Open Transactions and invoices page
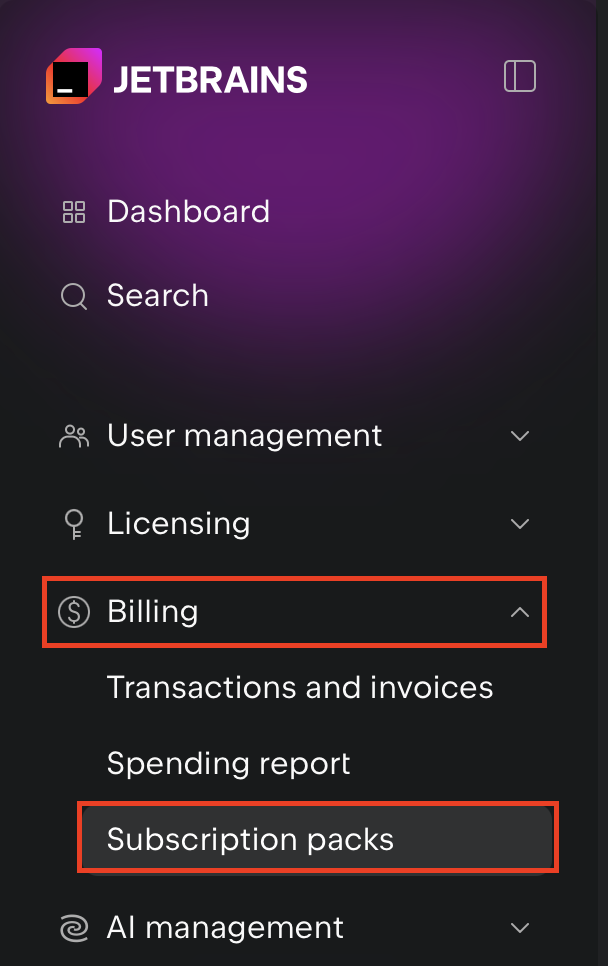The image size is (608, 966). 300,688
